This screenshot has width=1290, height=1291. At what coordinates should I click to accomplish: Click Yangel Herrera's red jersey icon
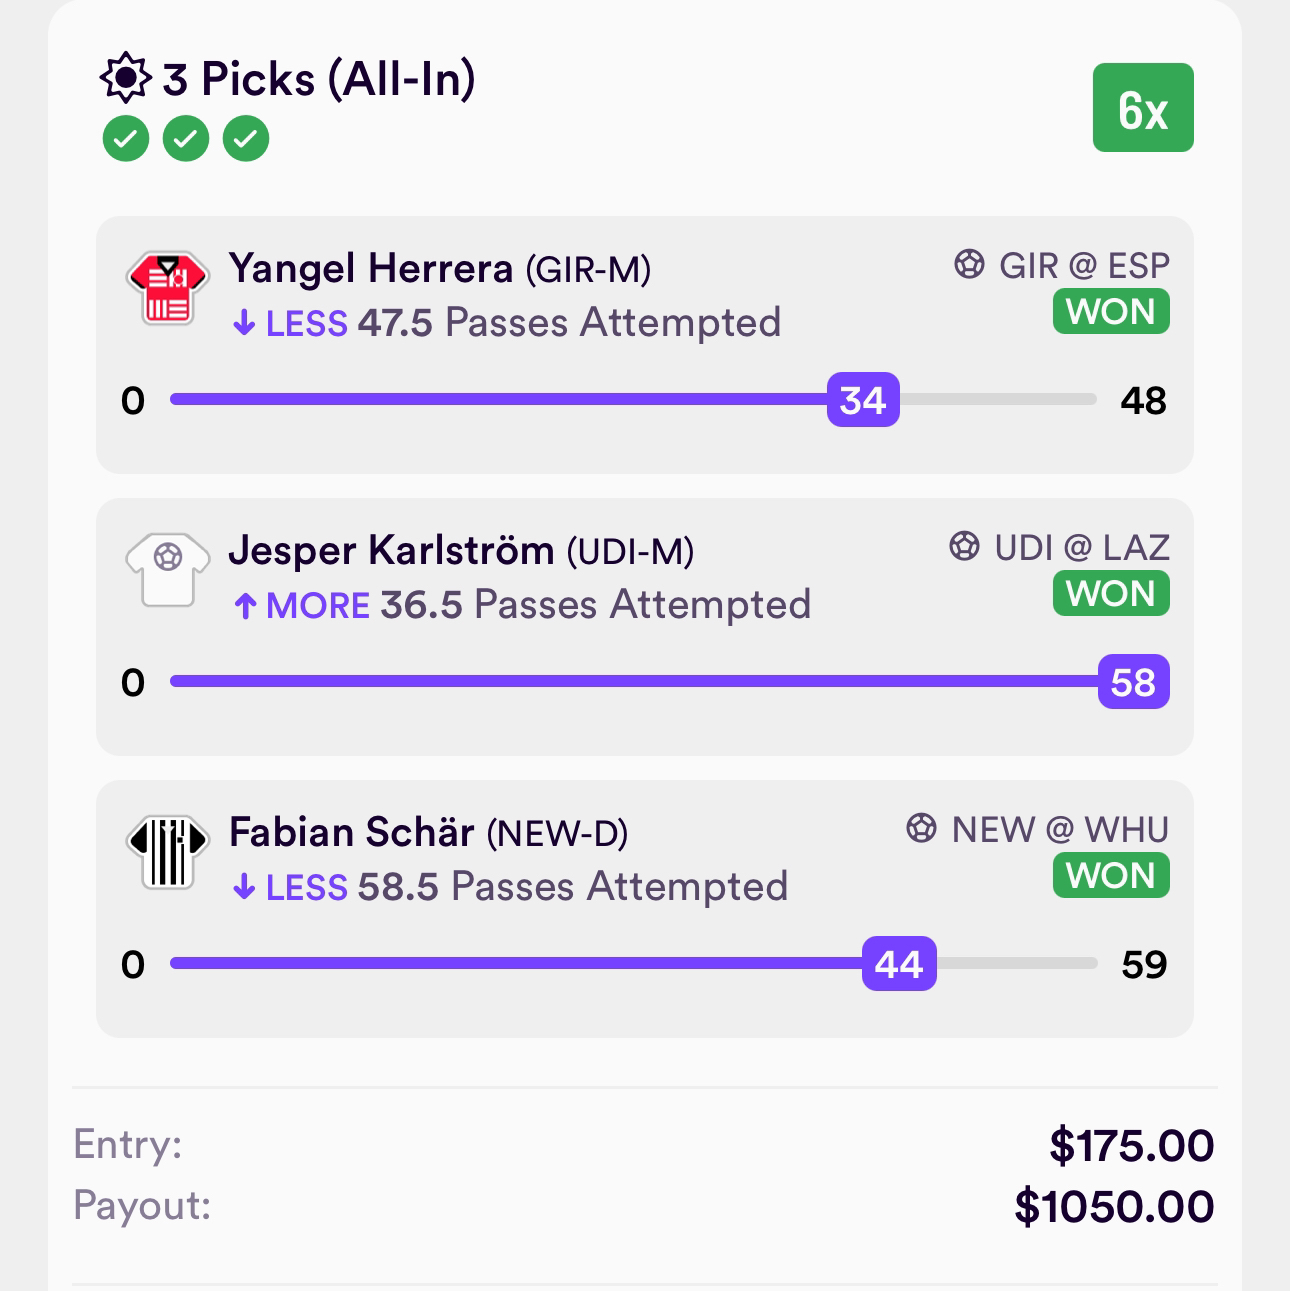coord(168,289)
